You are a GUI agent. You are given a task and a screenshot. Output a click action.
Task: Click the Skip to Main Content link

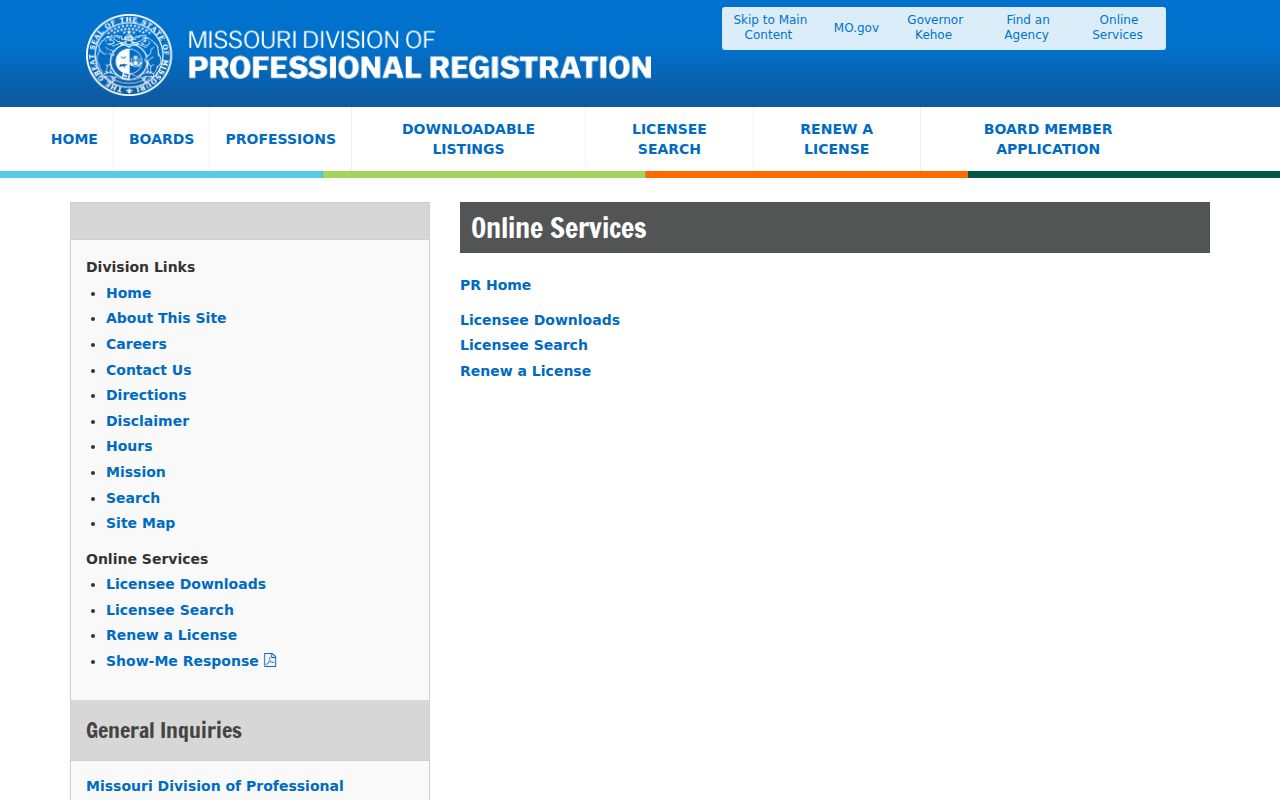[770, 27]
